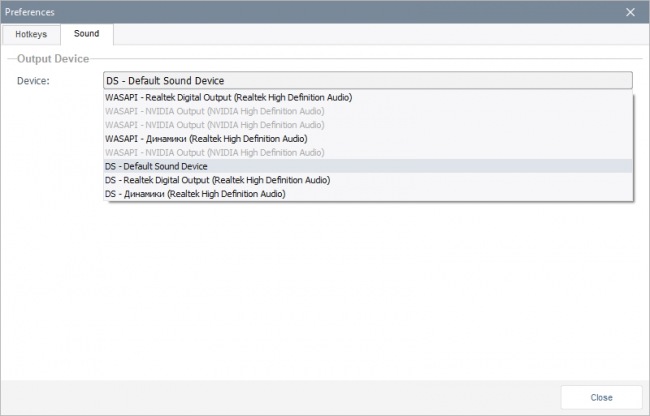Choose highlighted DS - Default Sound Device option
The width and height of the screenshot is (650, 416).
point(368,166)
